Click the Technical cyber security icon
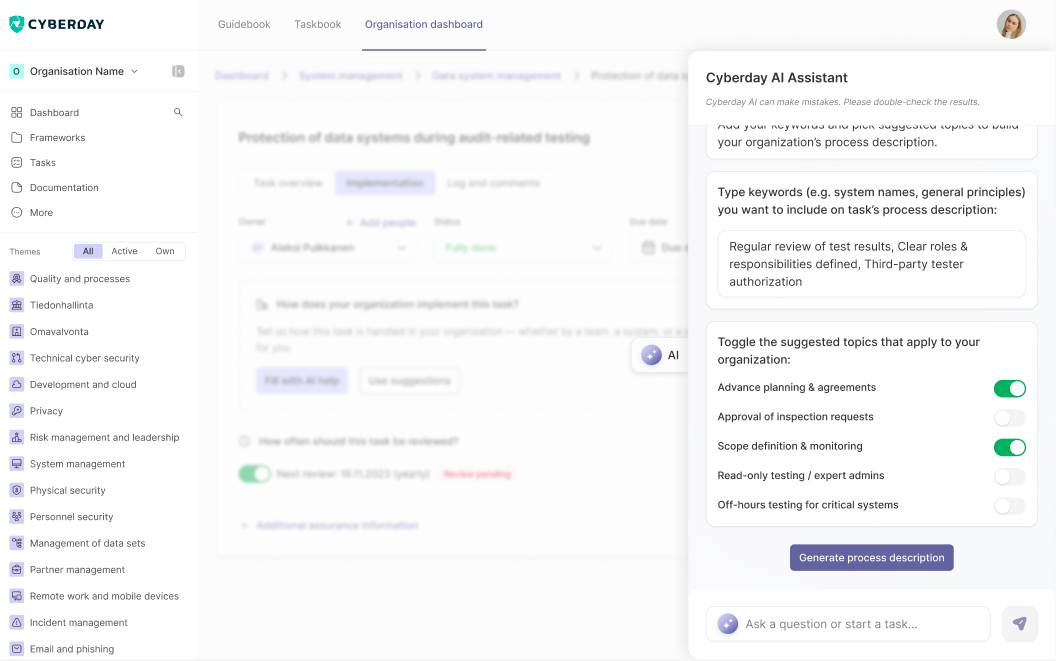The image size is (1056, 661). [17, 358]
